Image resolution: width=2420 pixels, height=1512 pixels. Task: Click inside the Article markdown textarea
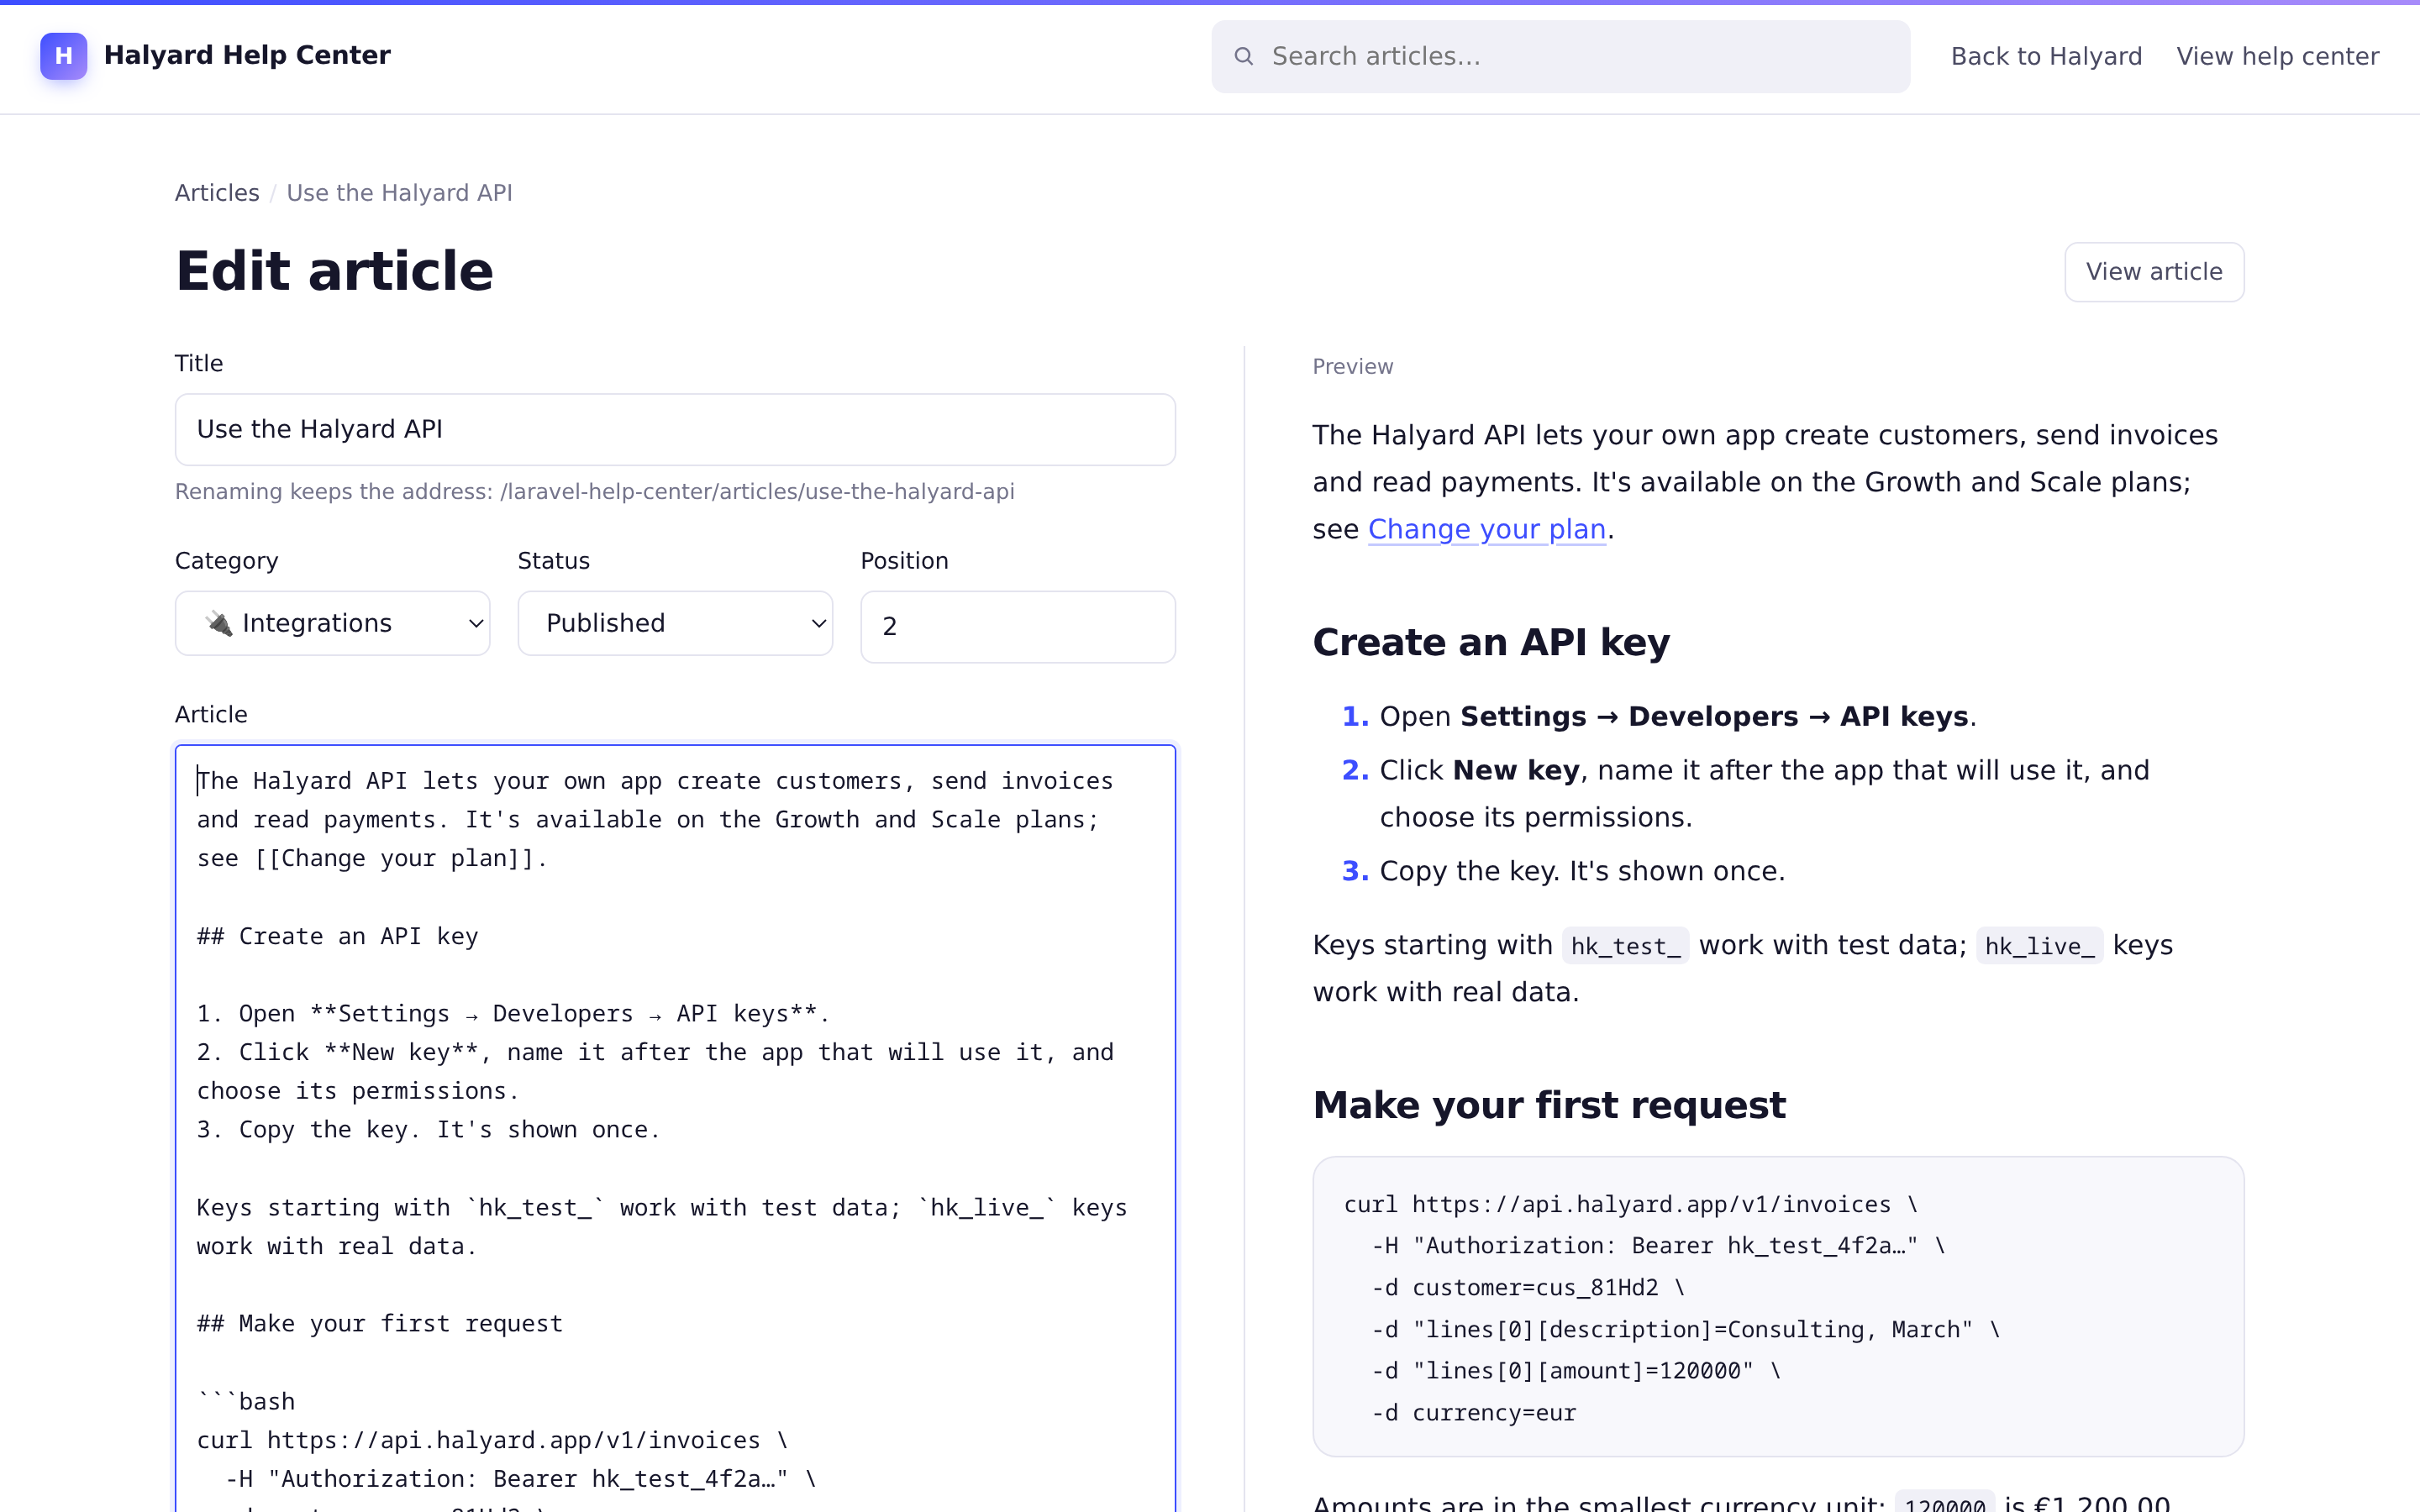(675, 1128)
